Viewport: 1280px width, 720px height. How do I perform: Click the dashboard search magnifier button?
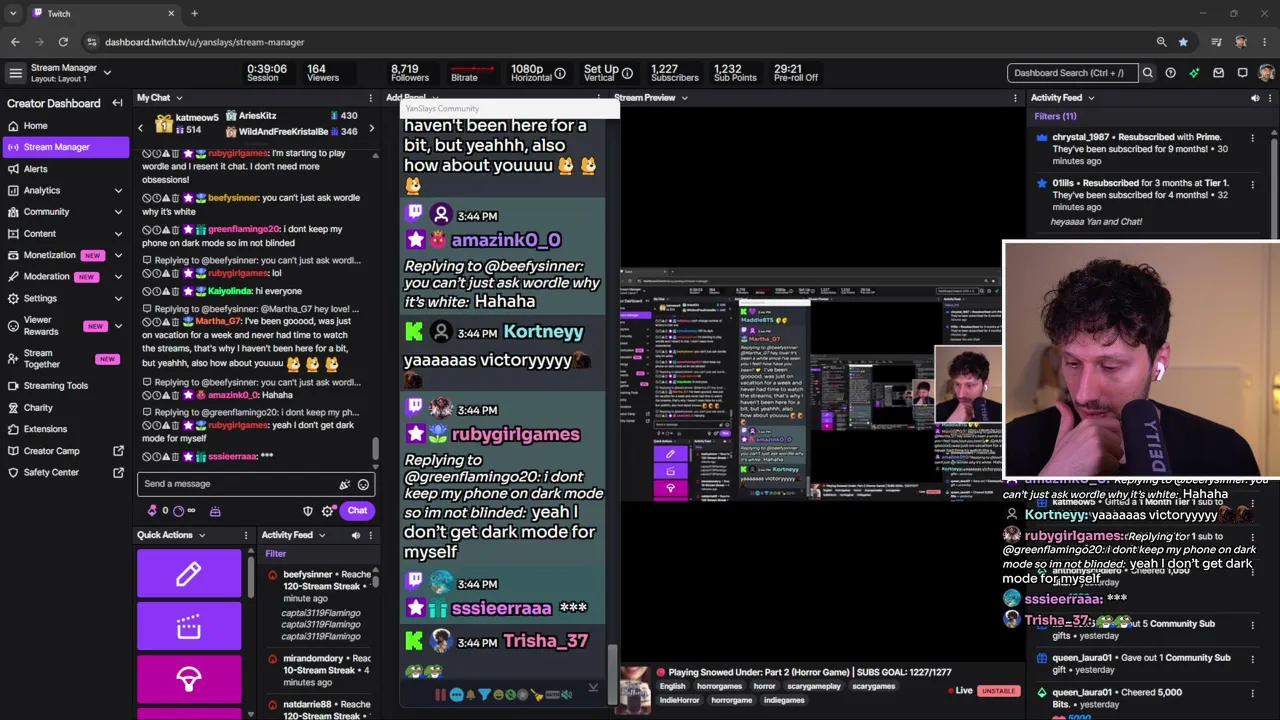[1148, 73]
